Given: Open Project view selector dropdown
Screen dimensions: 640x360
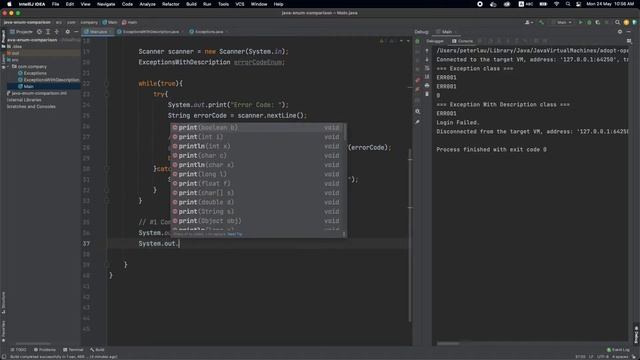Looking at the screenshot, I should tap(21, 31).
